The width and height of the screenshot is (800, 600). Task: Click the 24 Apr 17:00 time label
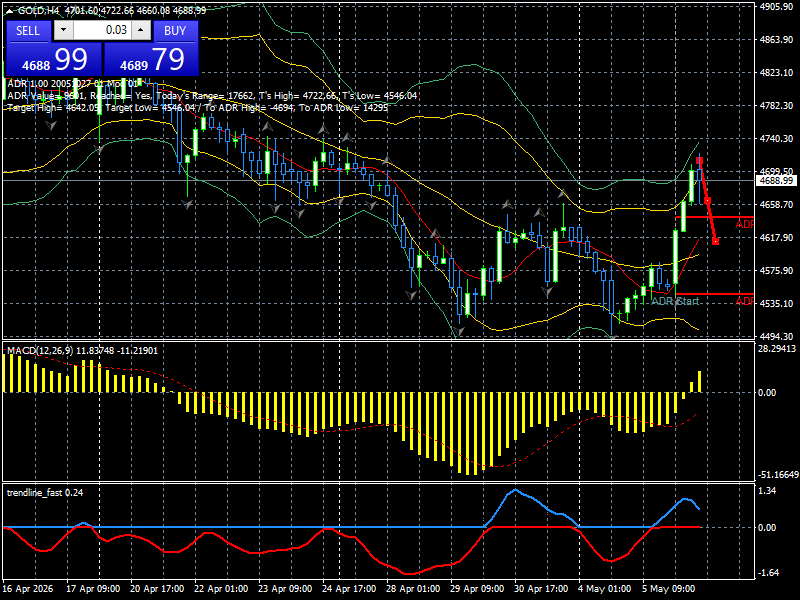point(349,588)
